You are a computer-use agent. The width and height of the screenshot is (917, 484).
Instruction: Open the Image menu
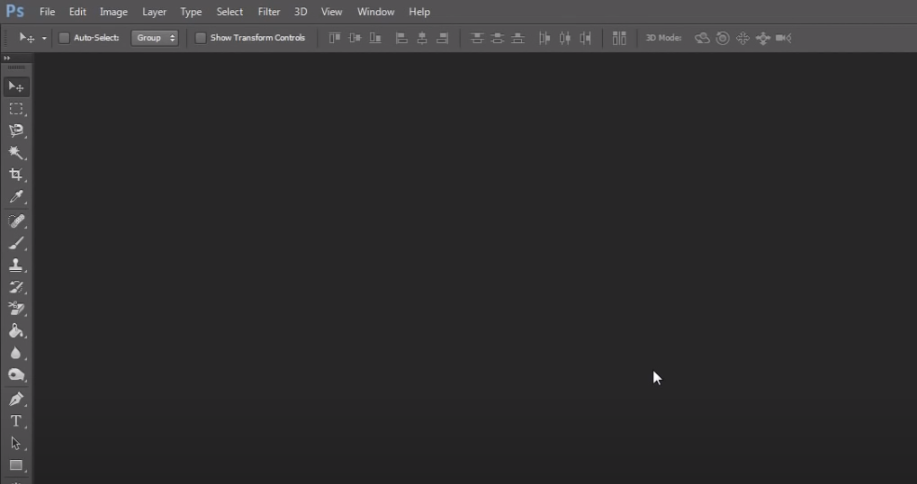click(113, 12)
